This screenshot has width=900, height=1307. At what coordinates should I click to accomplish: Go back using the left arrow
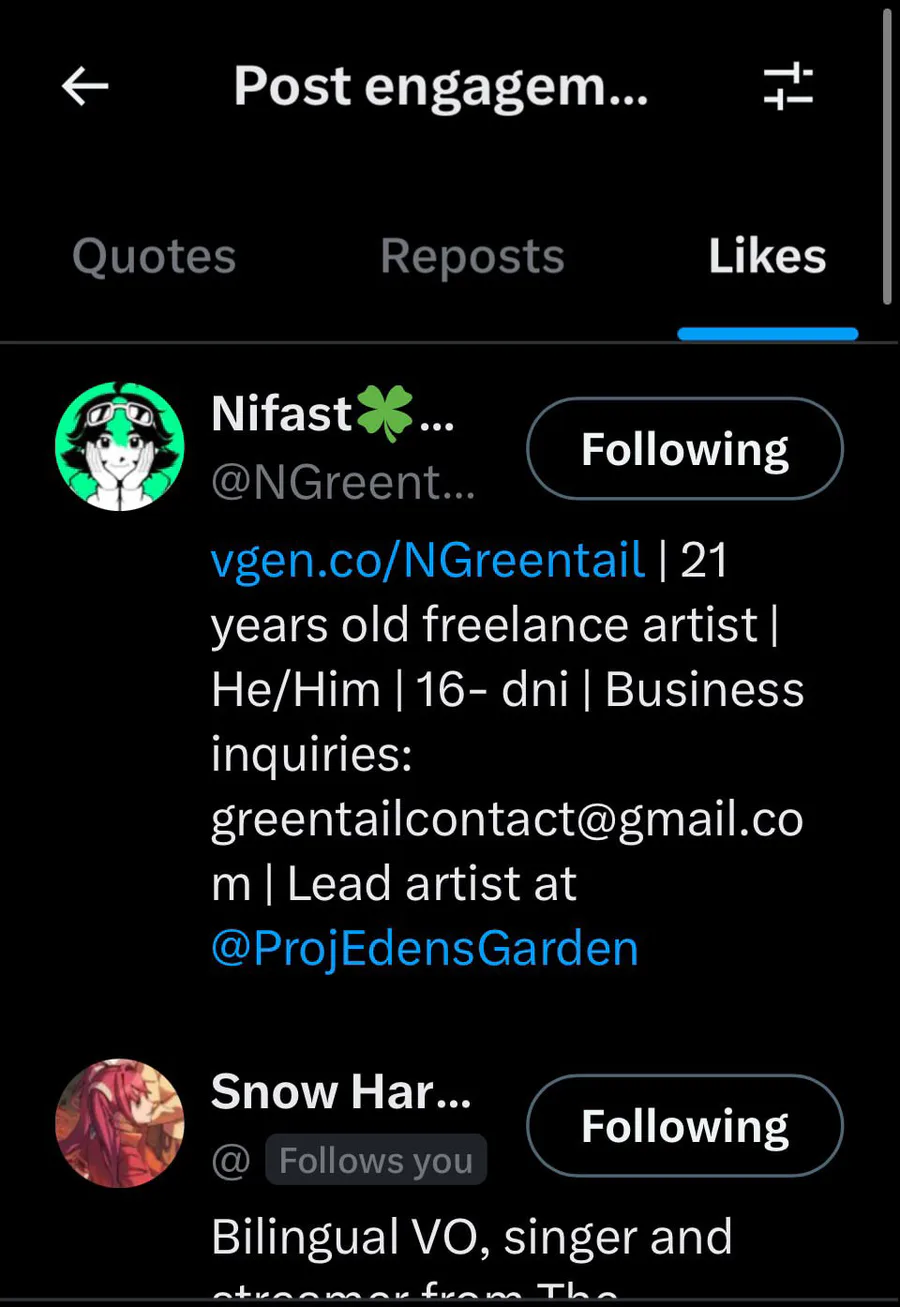[85, 87]
